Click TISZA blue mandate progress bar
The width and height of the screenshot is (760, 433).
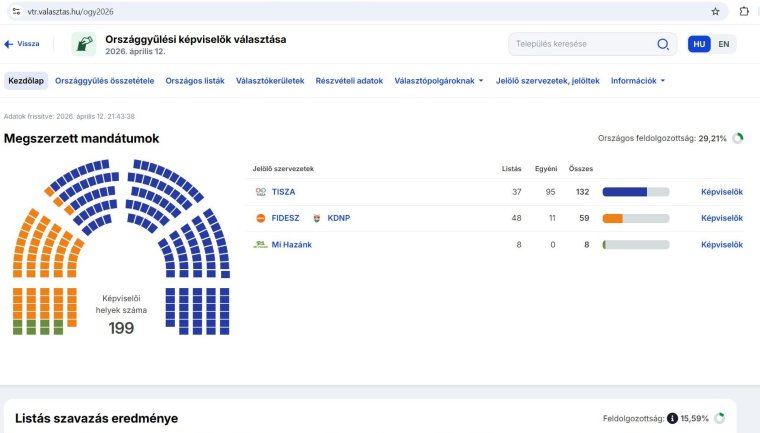click(635, 192)
